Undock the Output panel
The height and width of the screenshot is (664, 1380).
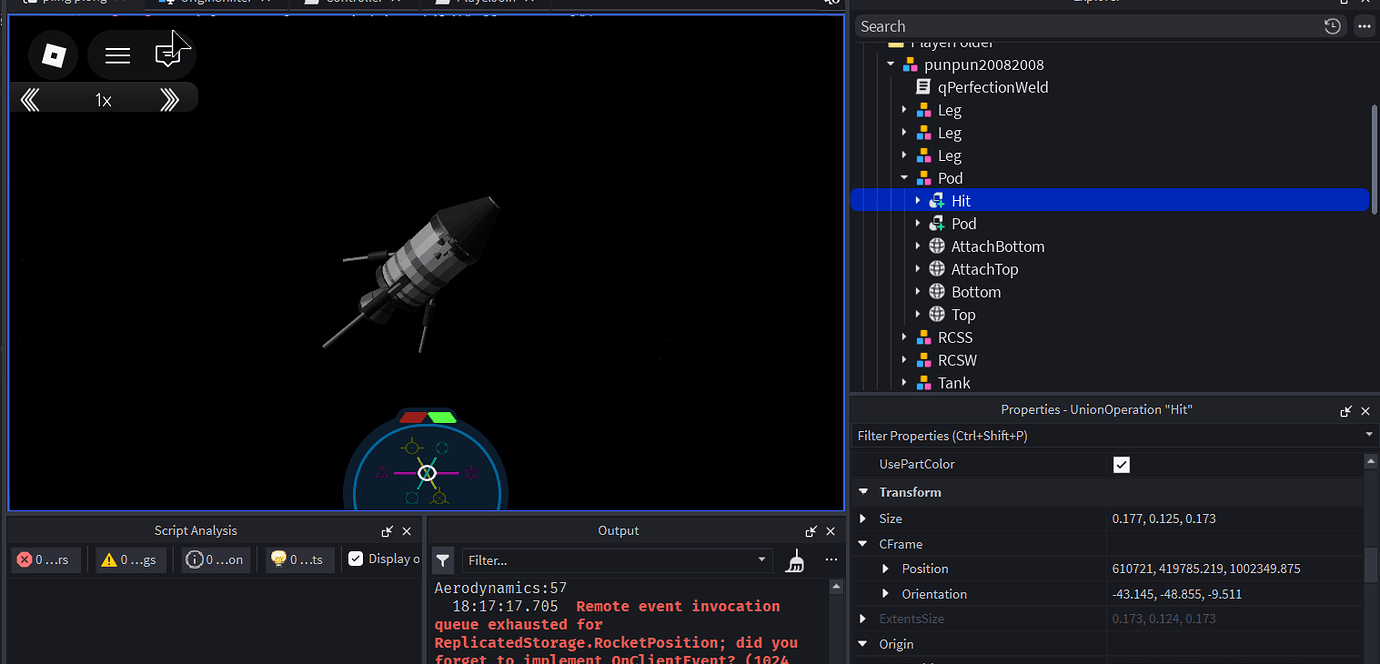pos(811,531)
